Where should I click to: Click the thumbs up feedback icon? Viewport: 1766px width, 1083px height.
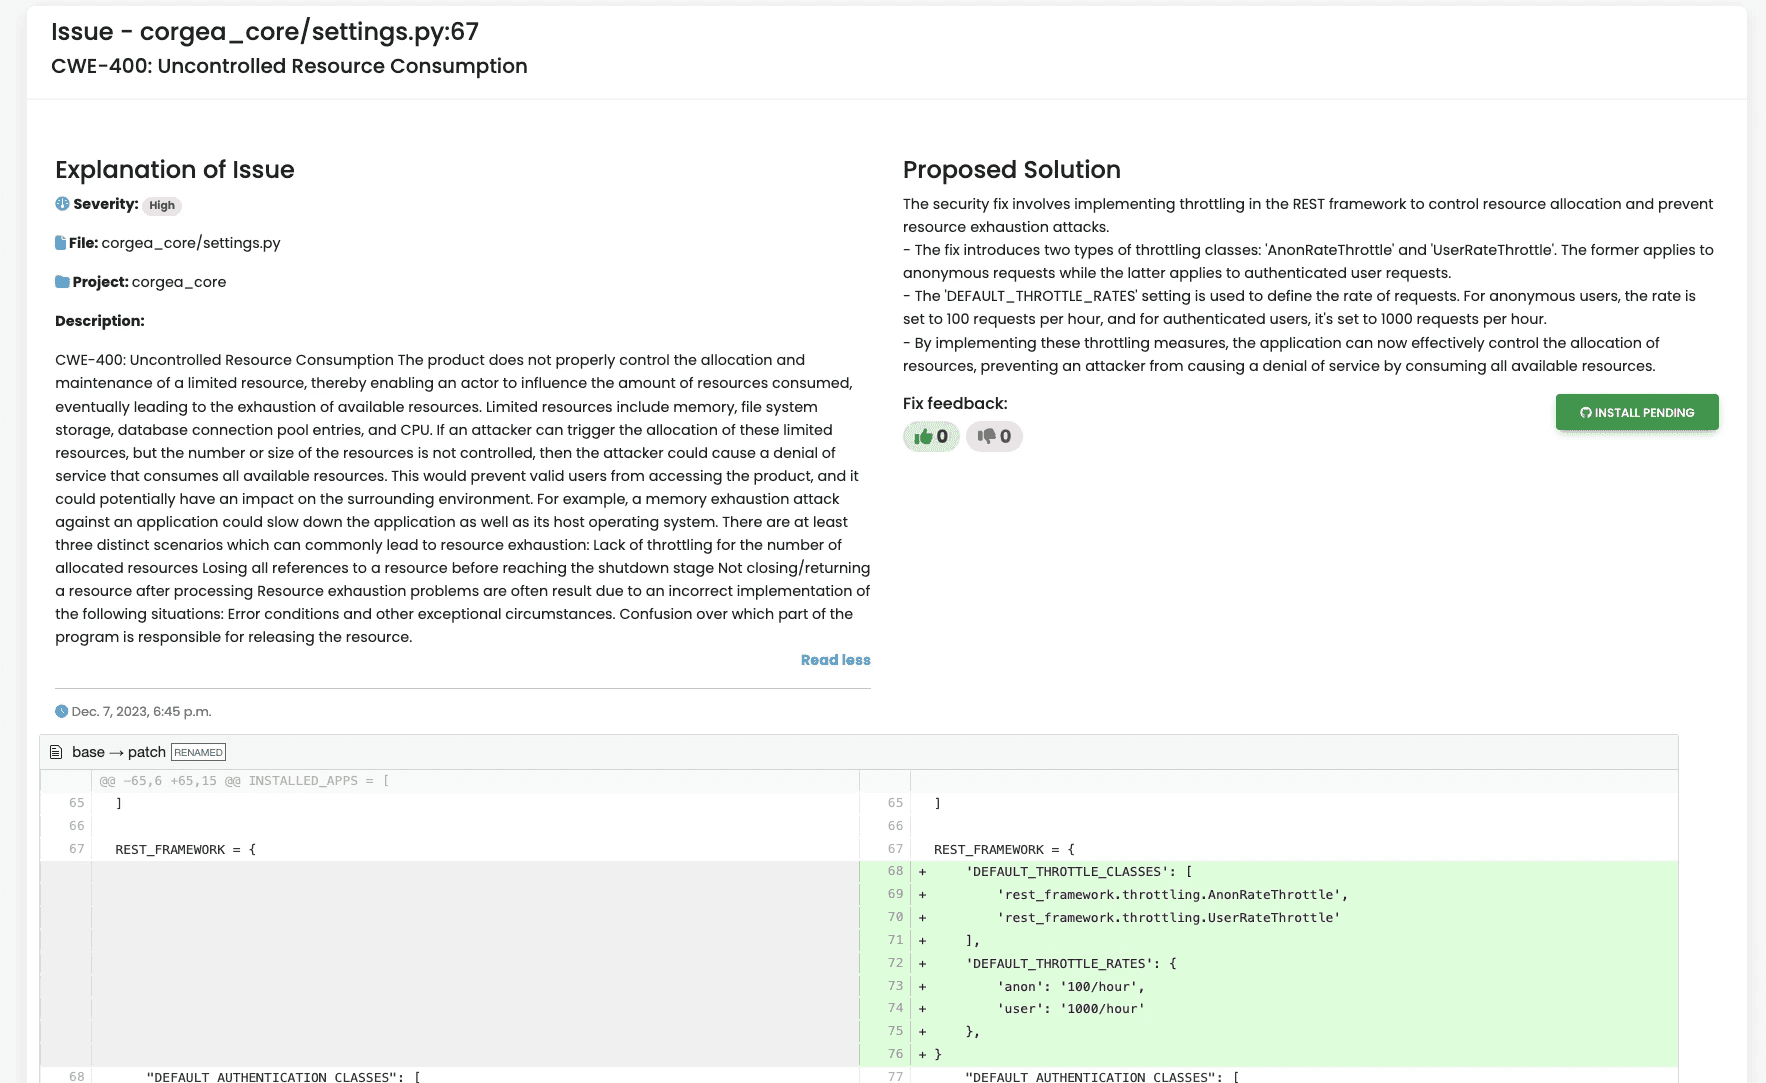[923, 437]
